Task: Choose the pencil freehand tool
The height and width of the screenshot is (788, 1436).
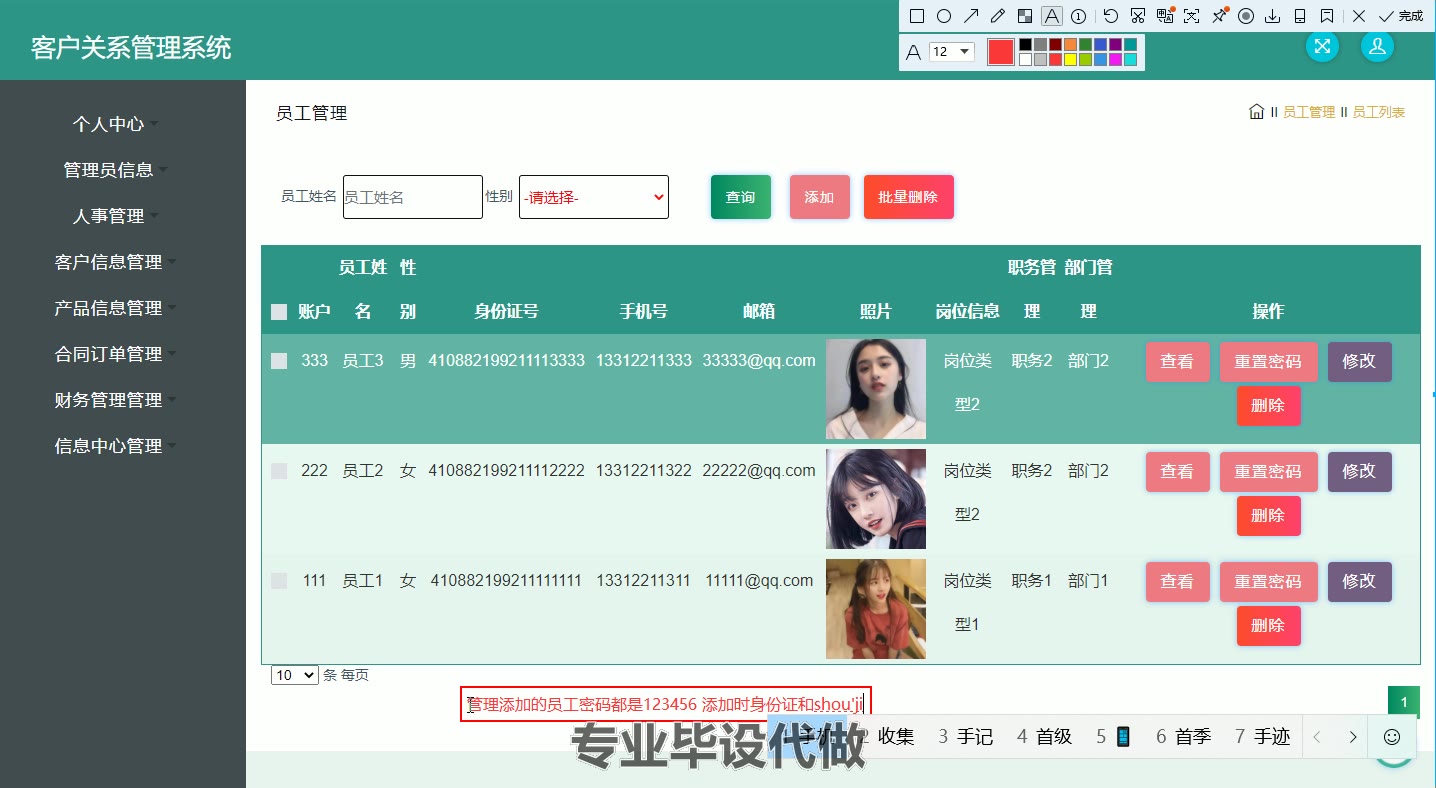Action: pos(997,16)
